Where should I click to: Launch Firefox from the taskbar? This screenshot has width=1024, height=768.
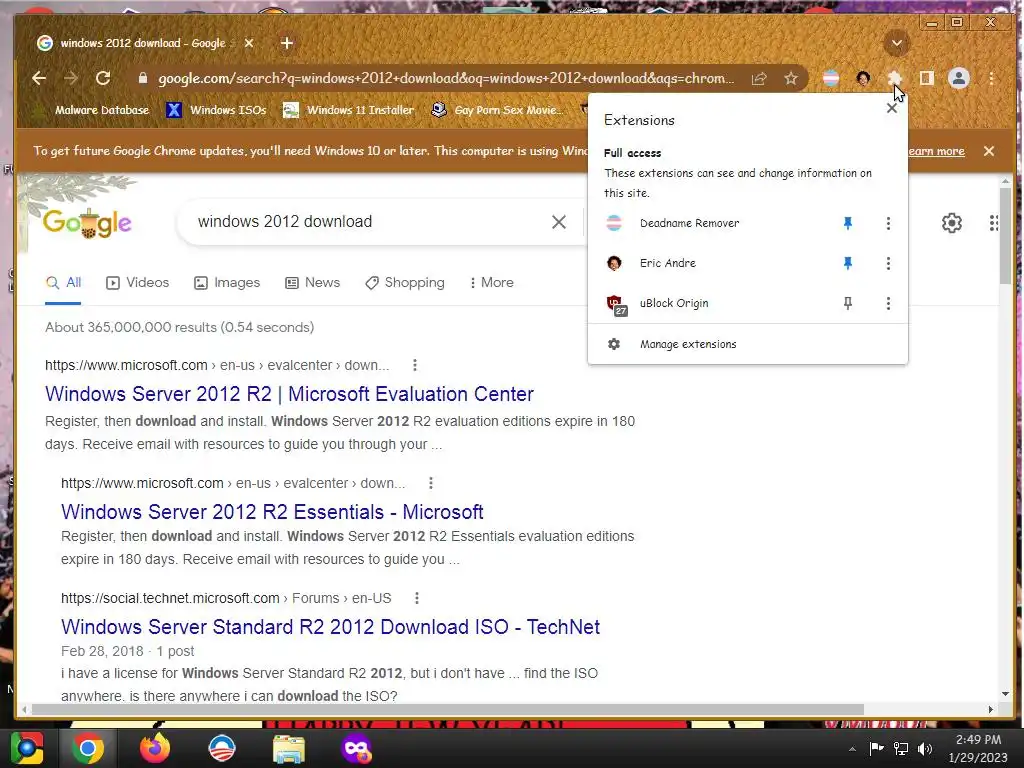[155, 748]
